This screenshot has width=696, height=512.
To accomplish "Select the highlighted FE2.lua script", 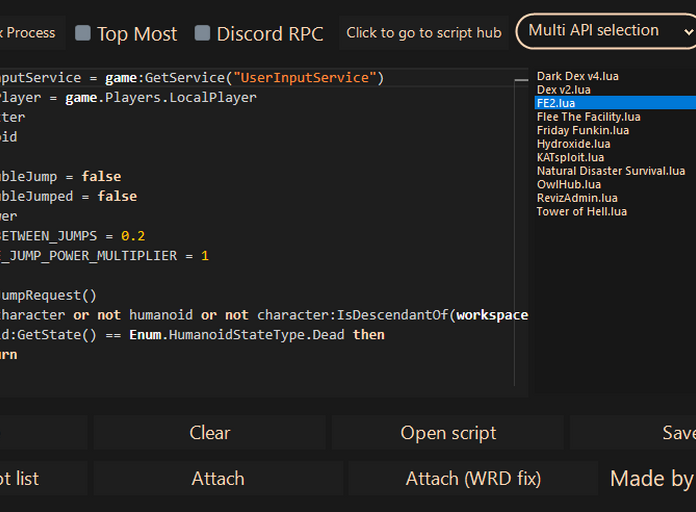I will (556, 103).
